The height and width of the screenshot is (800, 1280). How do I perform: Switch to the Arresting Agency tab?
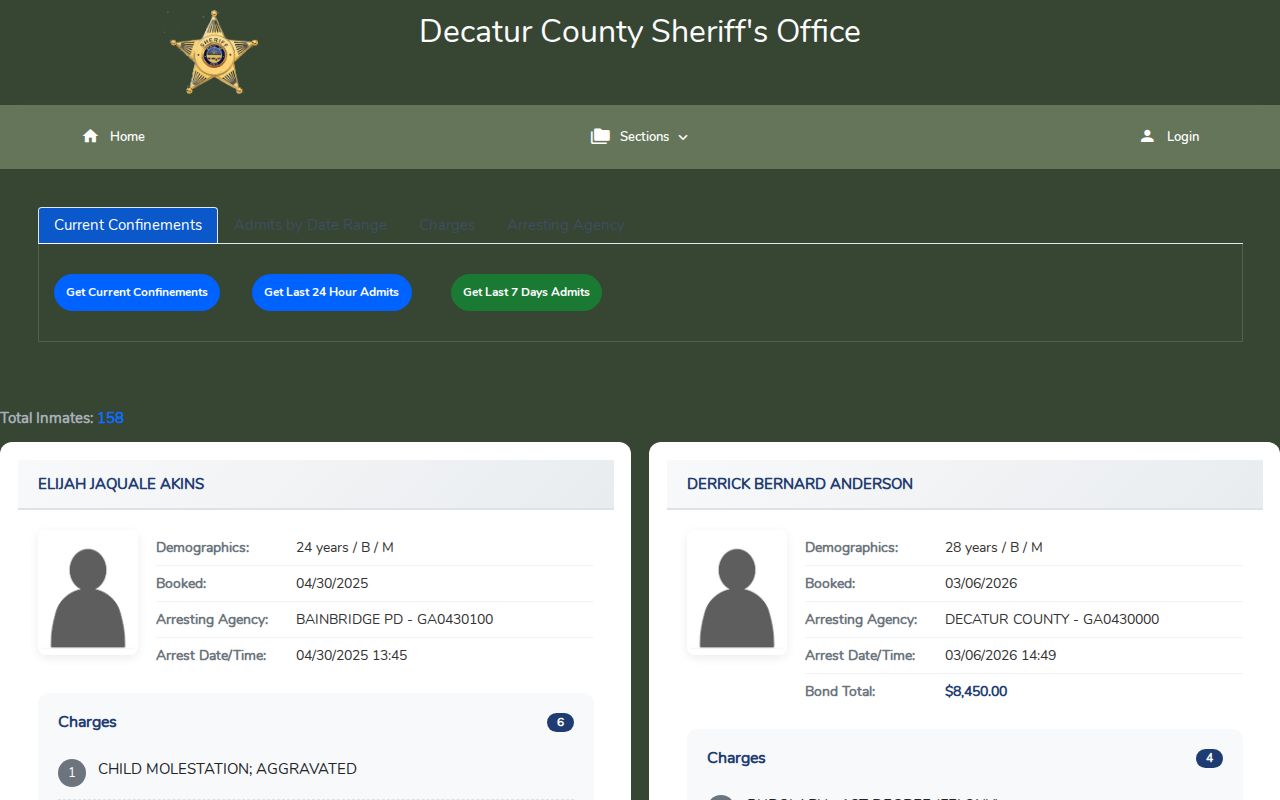(565, 225)
